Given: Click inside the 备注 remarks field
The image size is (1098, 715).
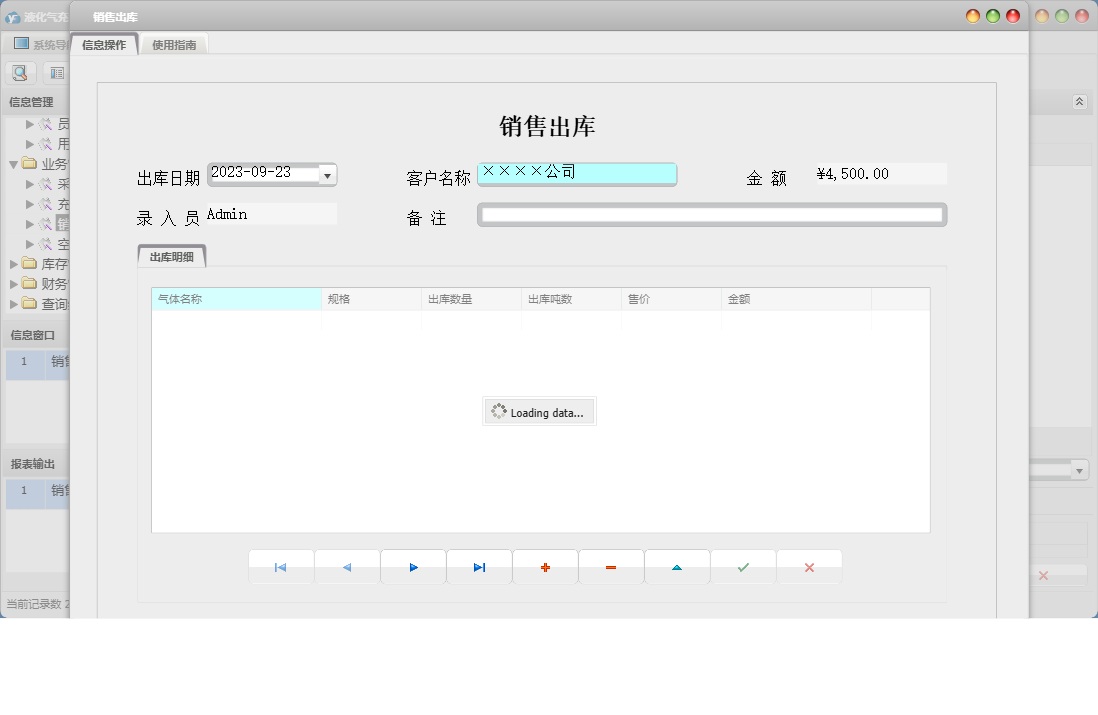Looking at the screenshot, I should pyautogui.click(x=710, y=214).
